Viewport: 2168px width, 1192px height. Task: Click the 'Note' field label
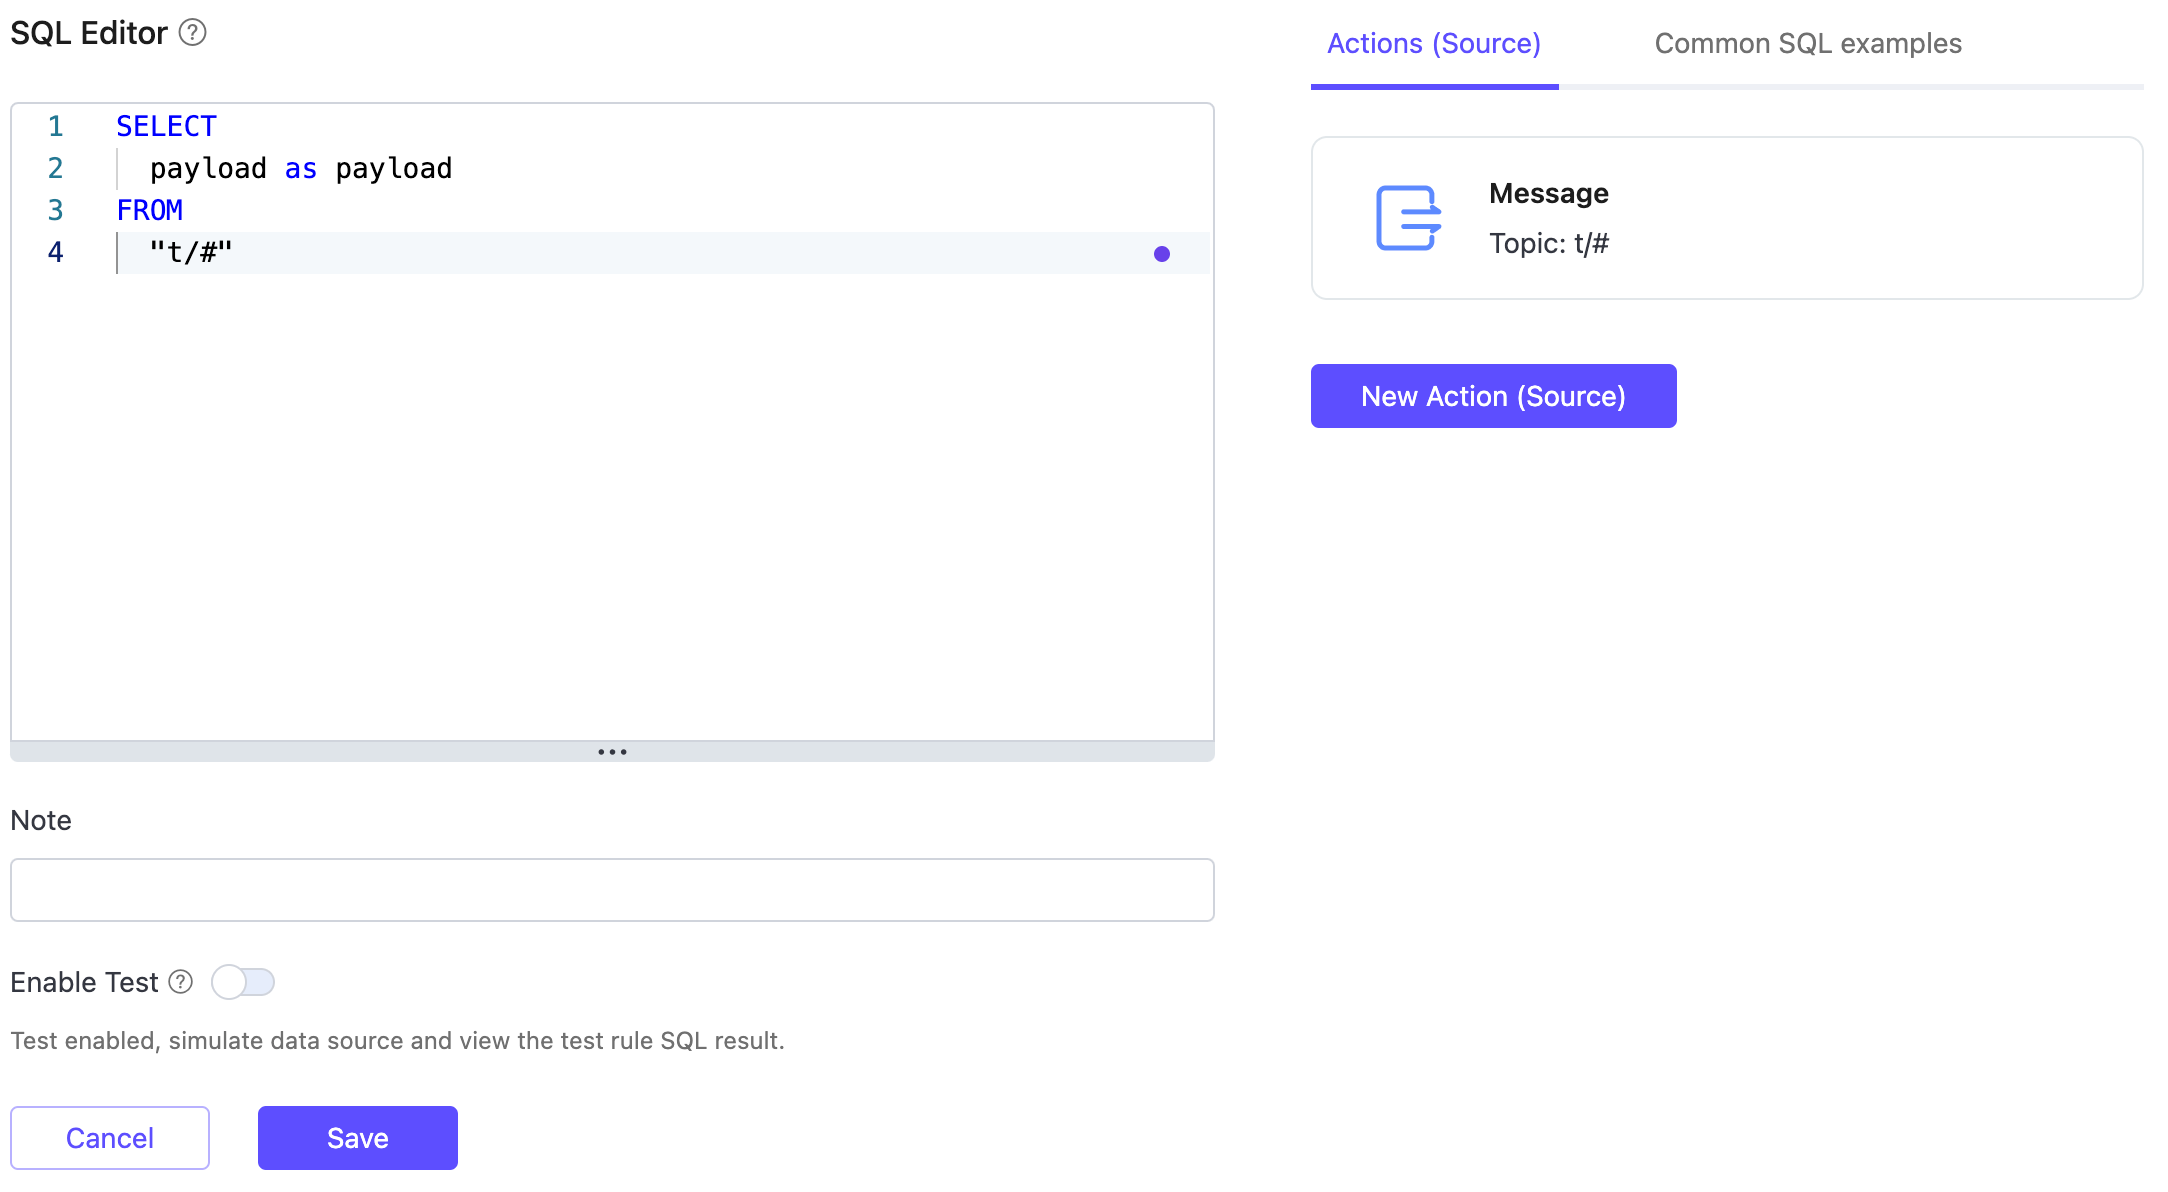tap(41, 820)
